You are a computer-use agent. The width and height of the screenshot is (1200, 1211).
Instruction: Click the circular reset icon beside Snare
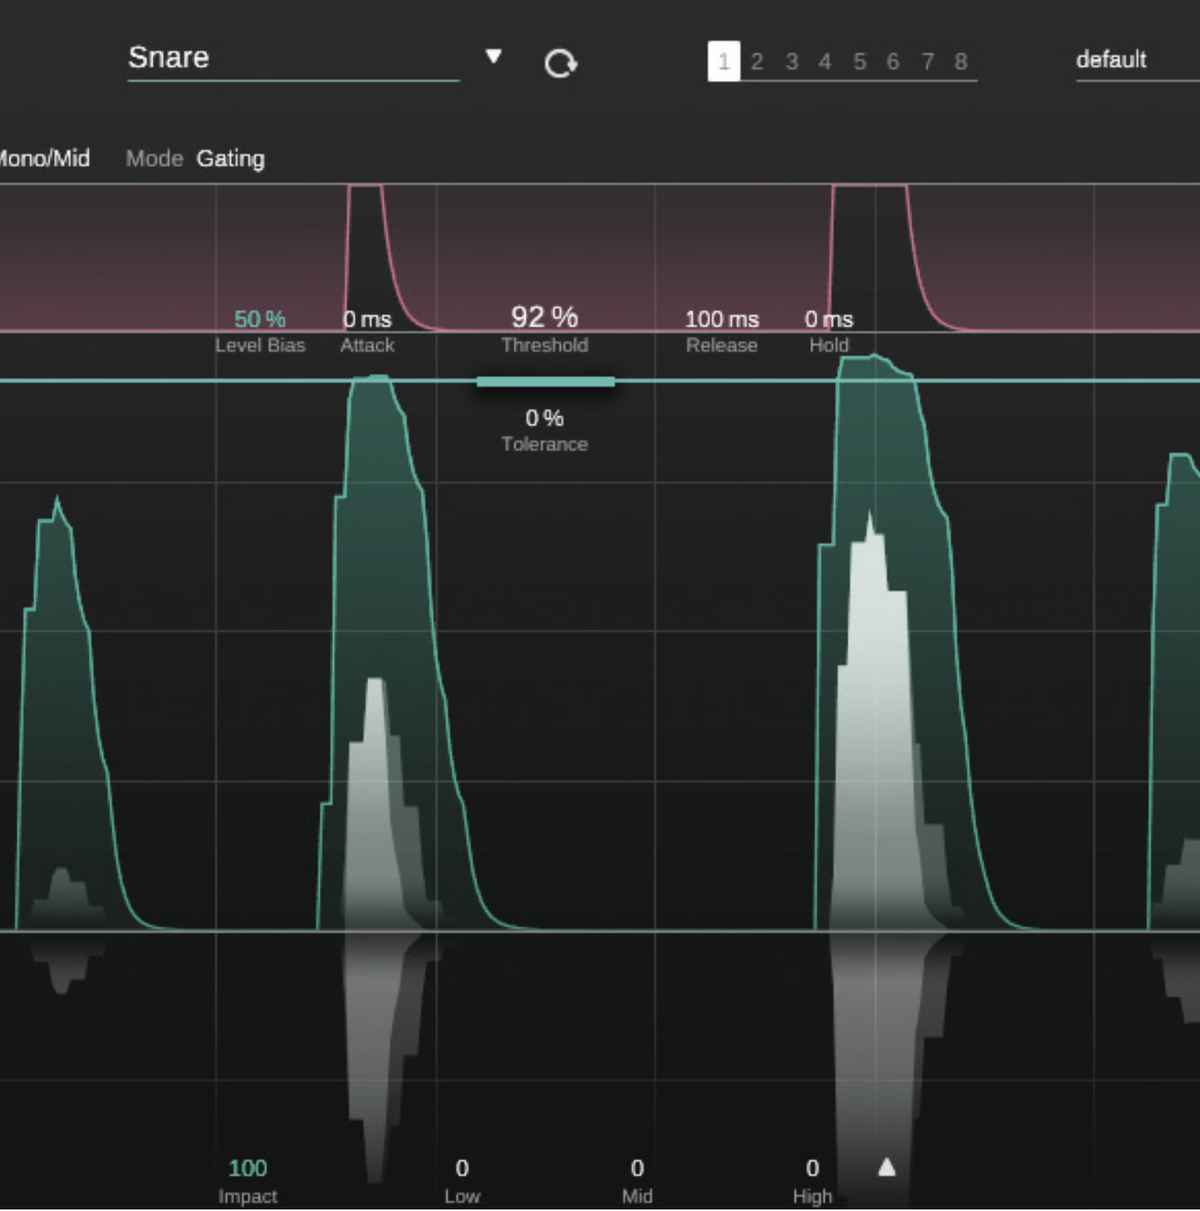click(560, 61)
